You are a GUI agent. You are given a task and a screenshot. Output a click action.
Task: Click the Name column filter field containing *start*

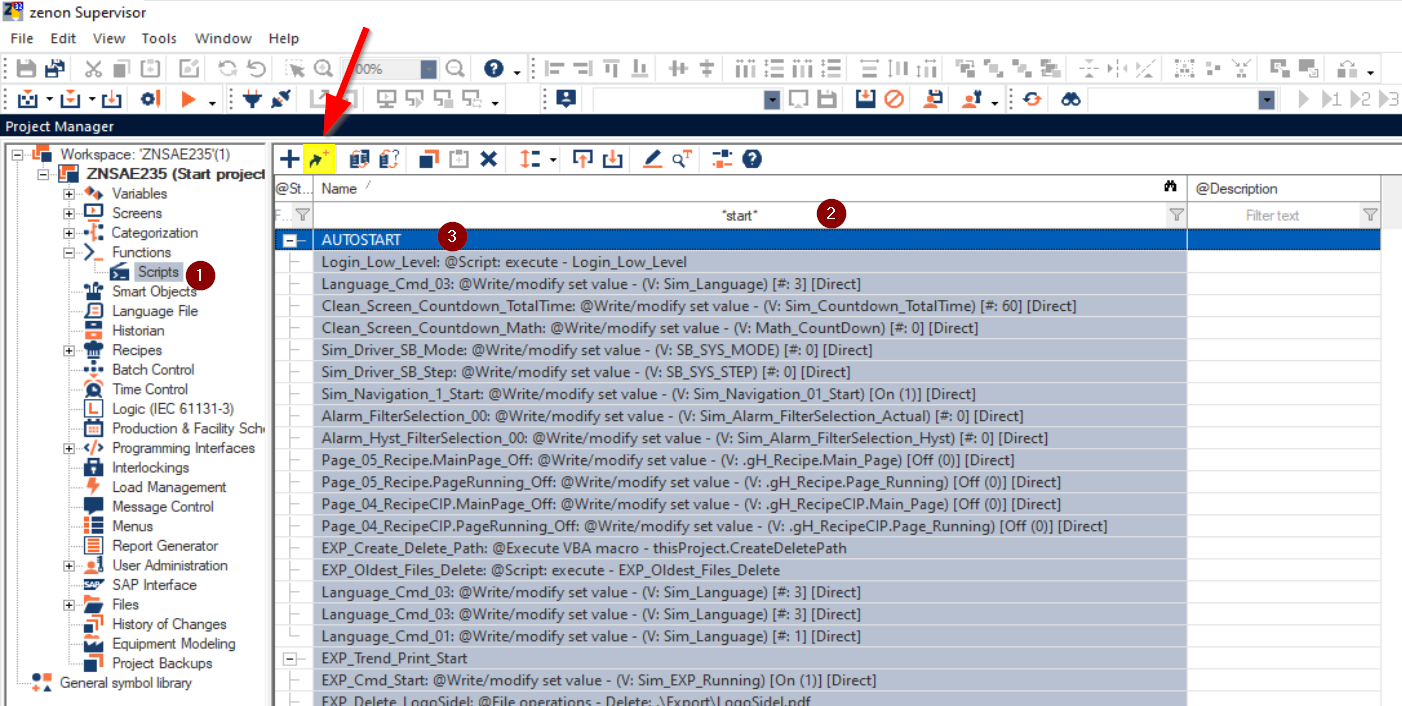(x=740, y=215)
